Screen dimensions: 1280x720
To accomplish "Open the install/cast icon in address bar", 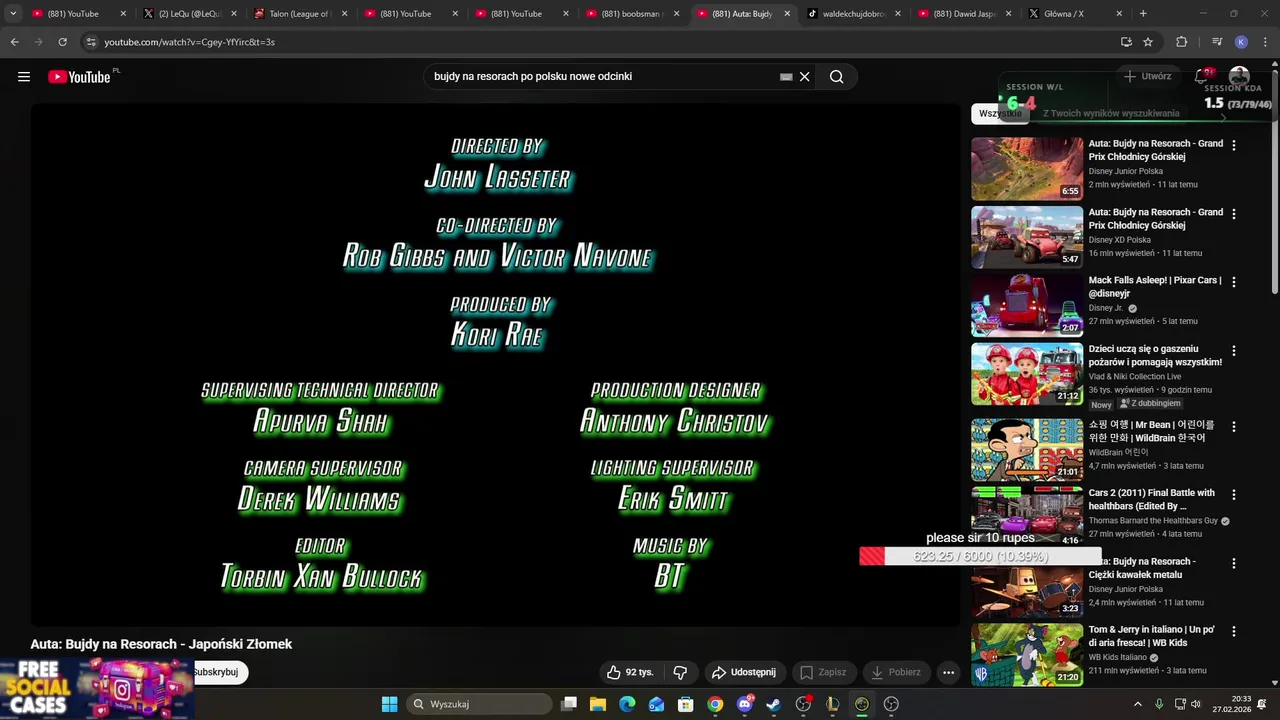I will [1126, 42].
